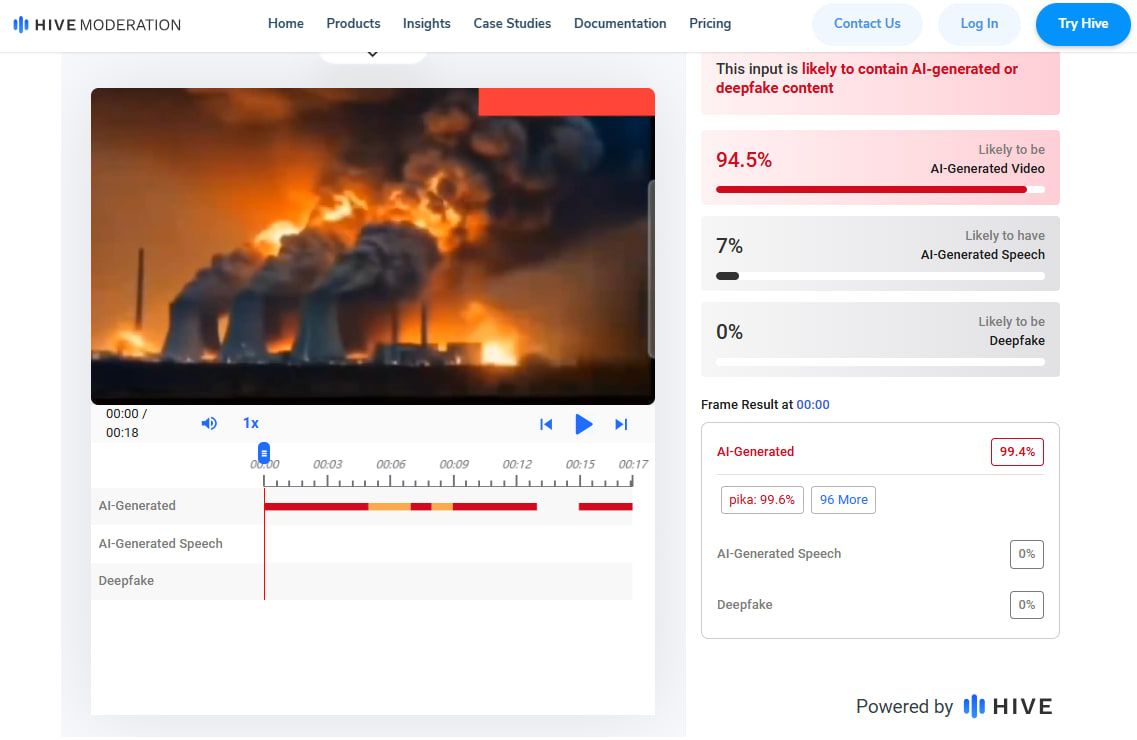Change the 1x playback speed

coord(251,423)
